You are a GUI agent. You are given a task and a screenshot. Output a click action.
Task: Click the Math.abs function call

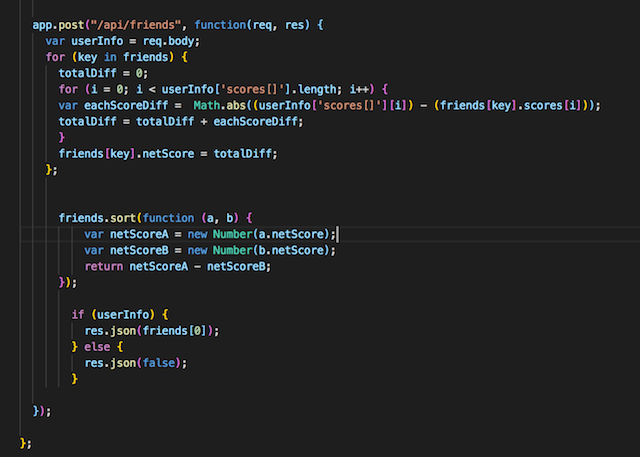[x=220, y=106]
